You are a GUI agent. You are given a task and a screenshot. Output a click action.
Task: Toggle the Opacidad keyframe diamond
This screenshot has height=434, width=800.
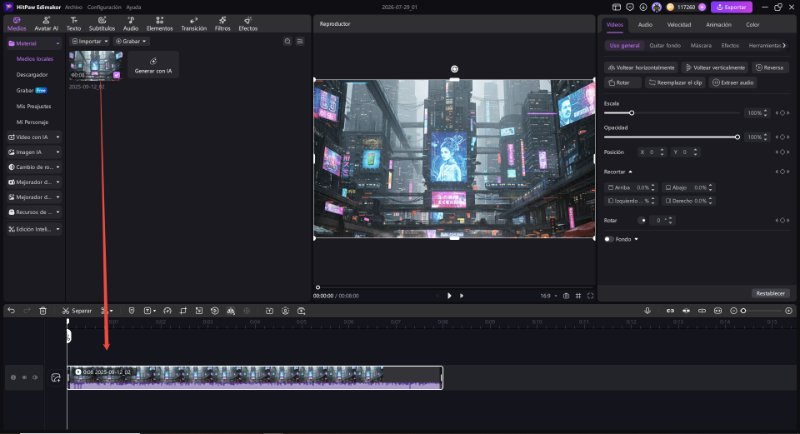click(782, 137)
